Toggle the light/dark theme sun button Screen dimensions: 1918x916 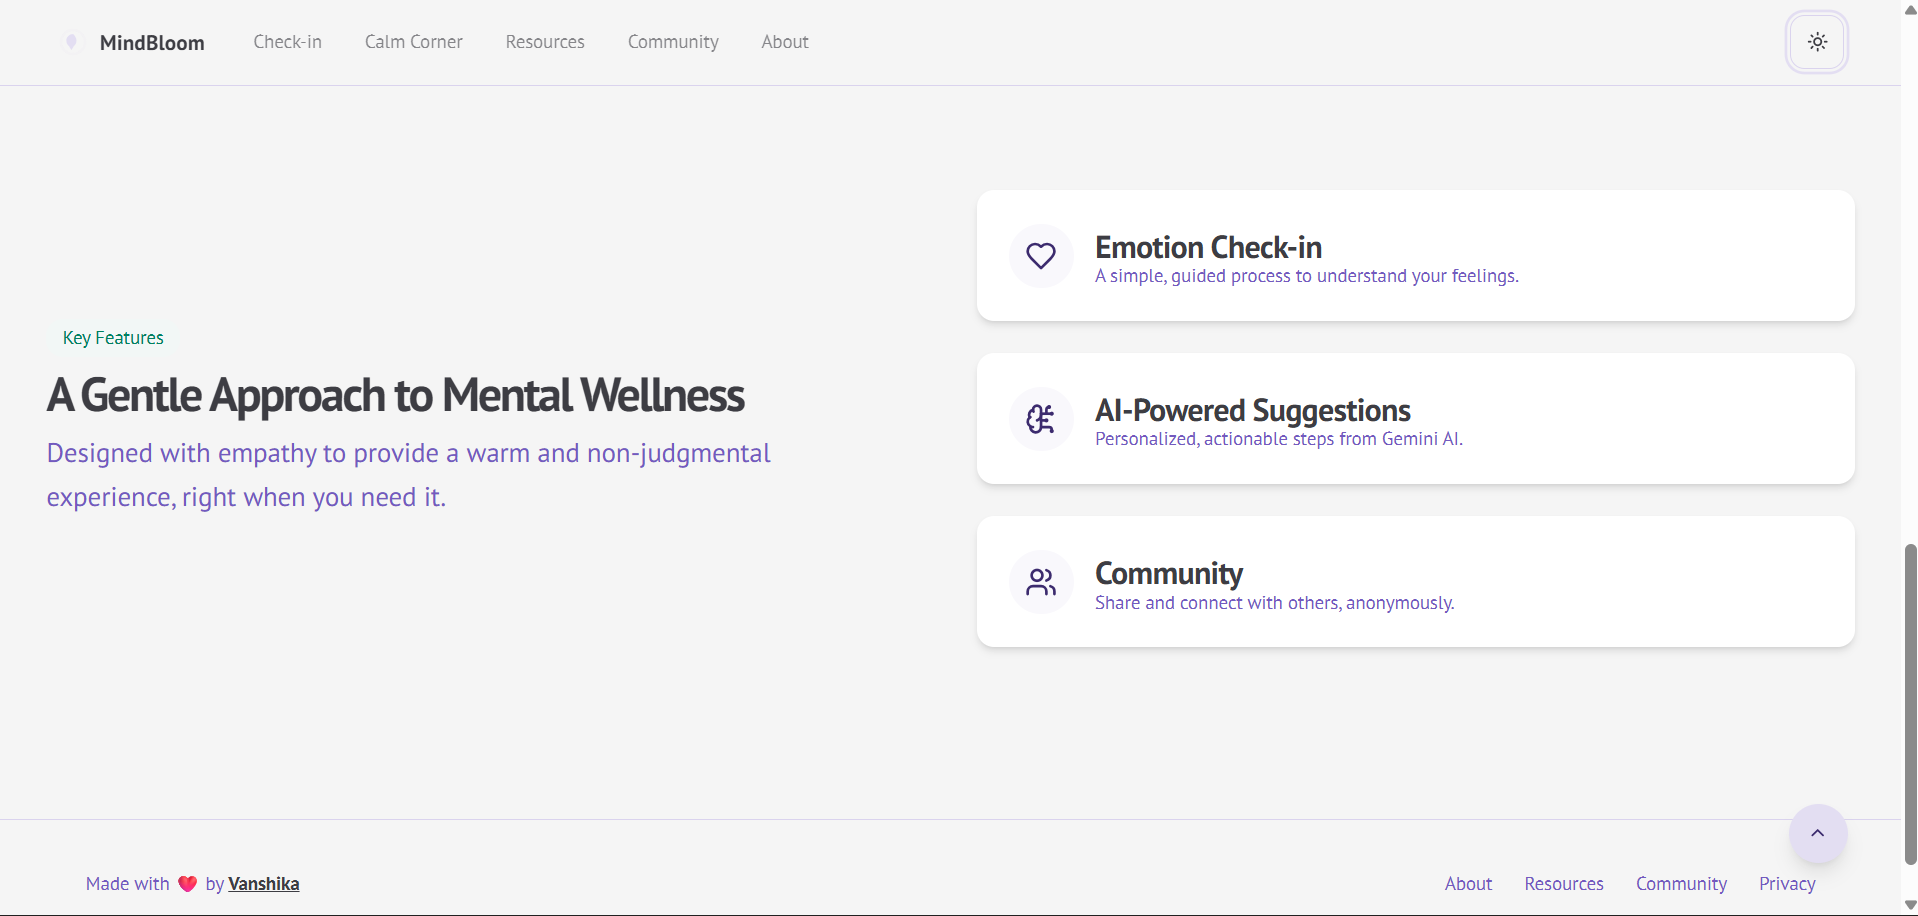pos(1817,42)
